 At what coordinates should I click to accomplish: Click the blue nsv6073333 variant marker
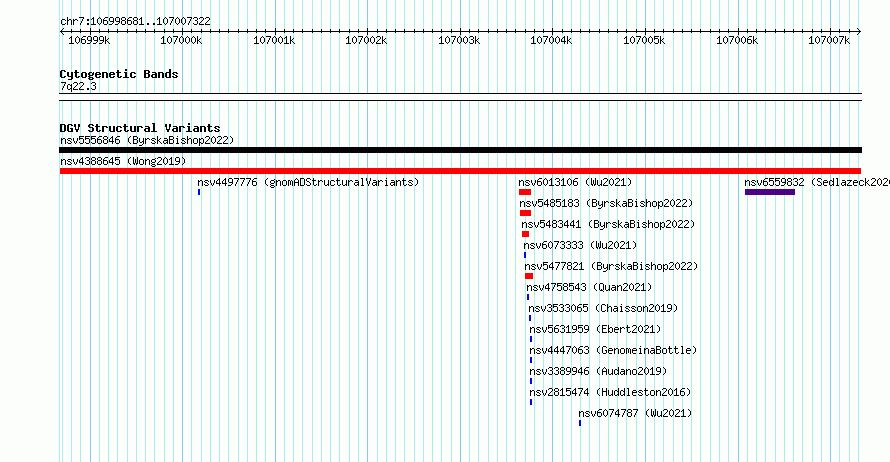pyautogui.click(x=525, y=255)
